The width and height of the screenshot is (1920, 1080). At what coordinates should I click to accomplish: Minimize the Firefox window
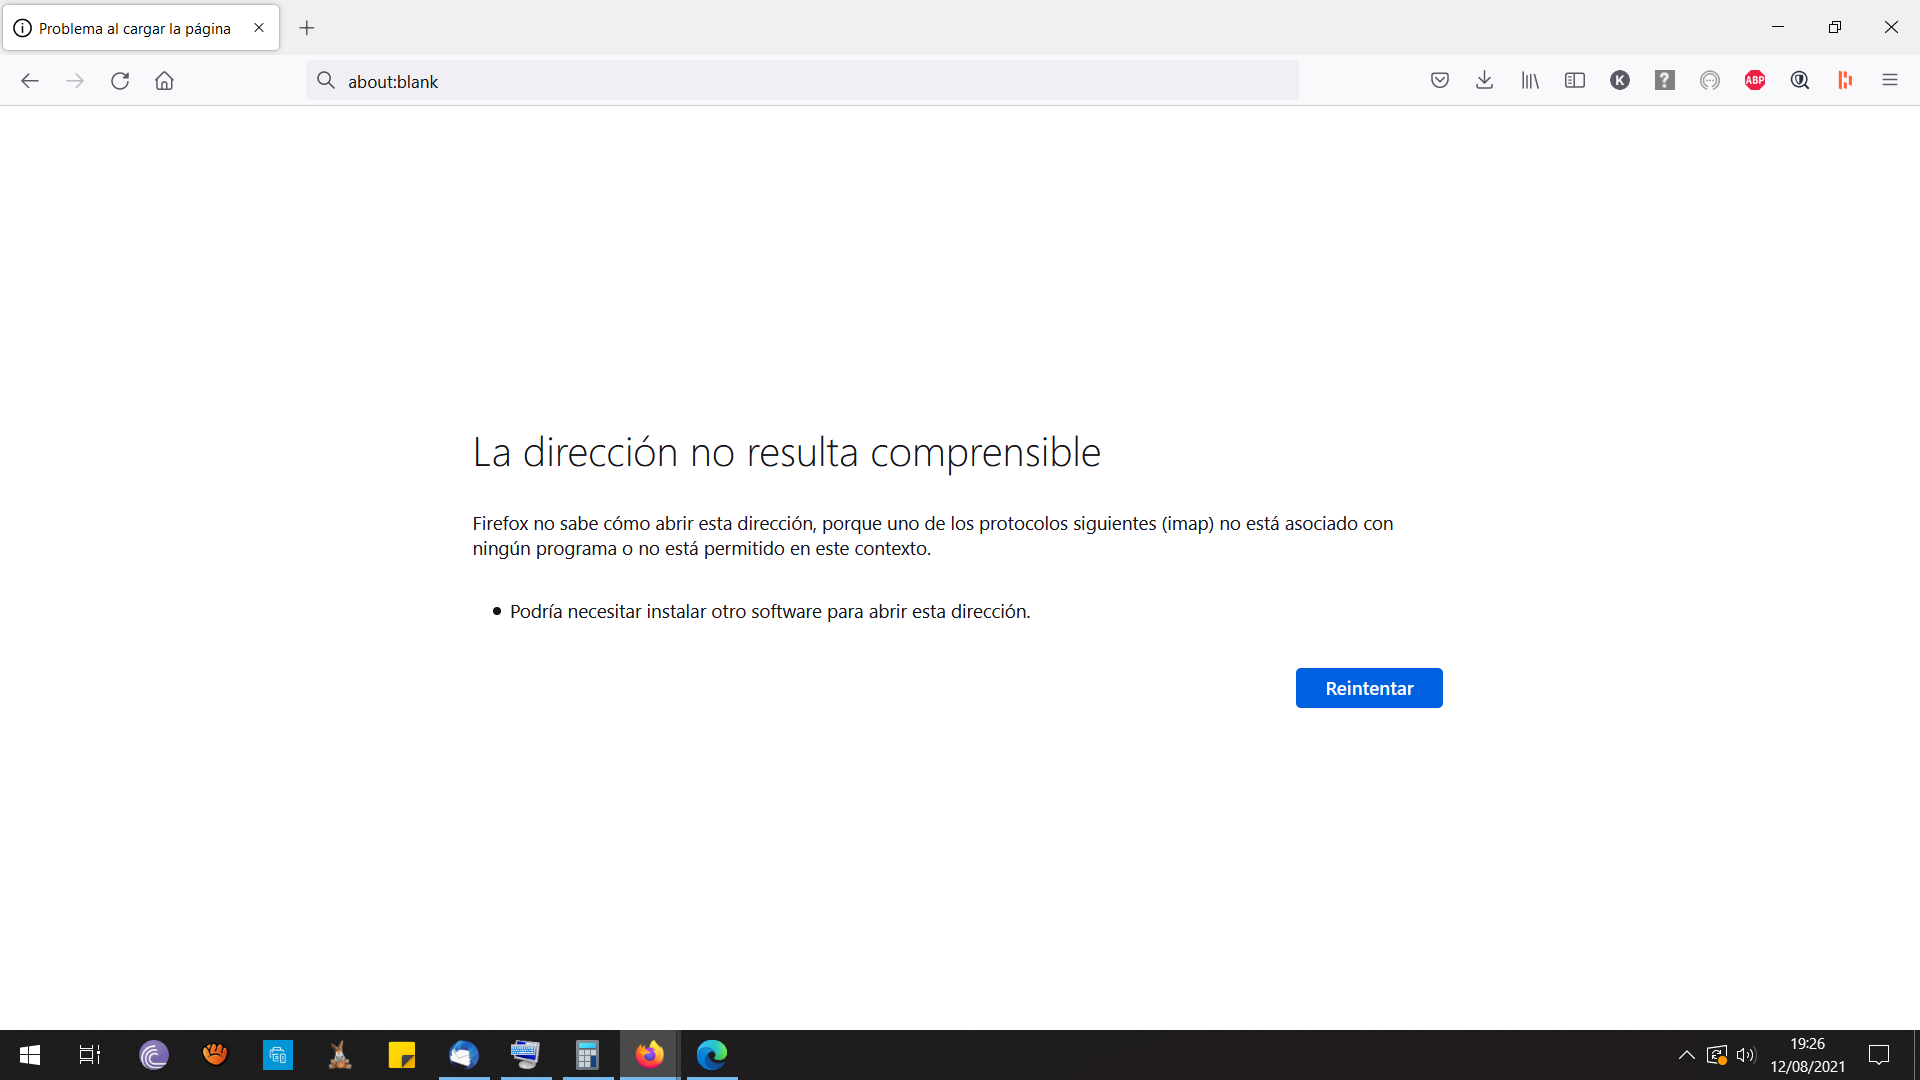click(x=1778, y=27)
